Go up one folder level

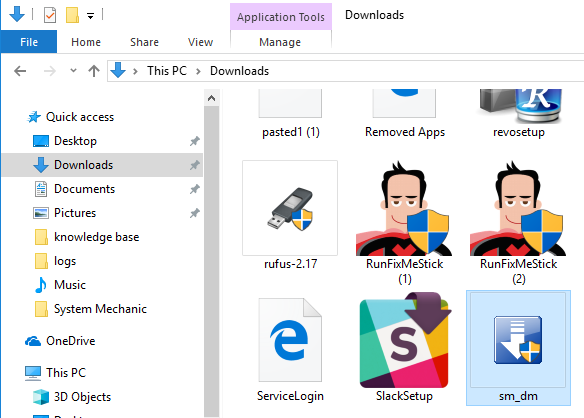[94, 71]
